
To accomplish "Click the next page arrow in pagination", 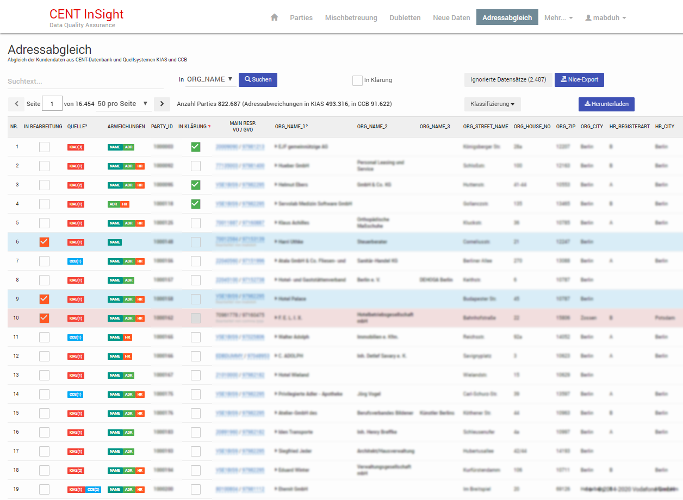I will pyautogui.click(x=160, y=103).
